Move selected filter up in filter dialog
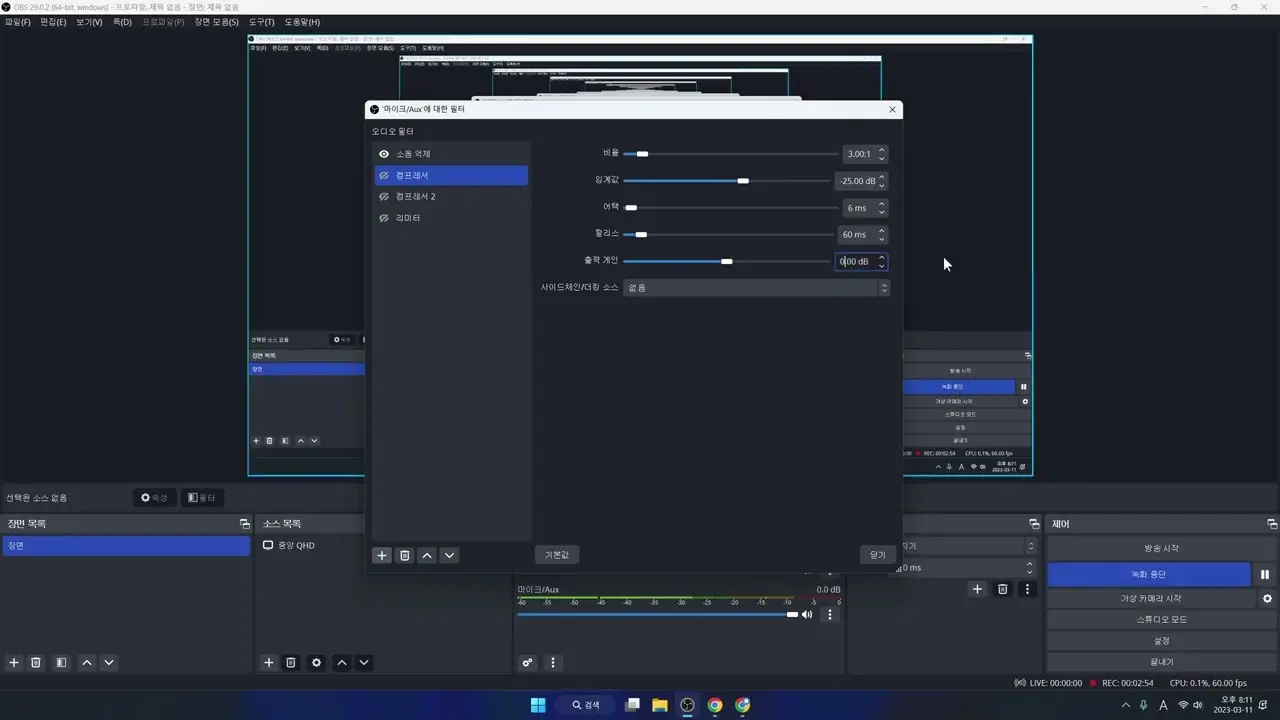 [427, 555]
